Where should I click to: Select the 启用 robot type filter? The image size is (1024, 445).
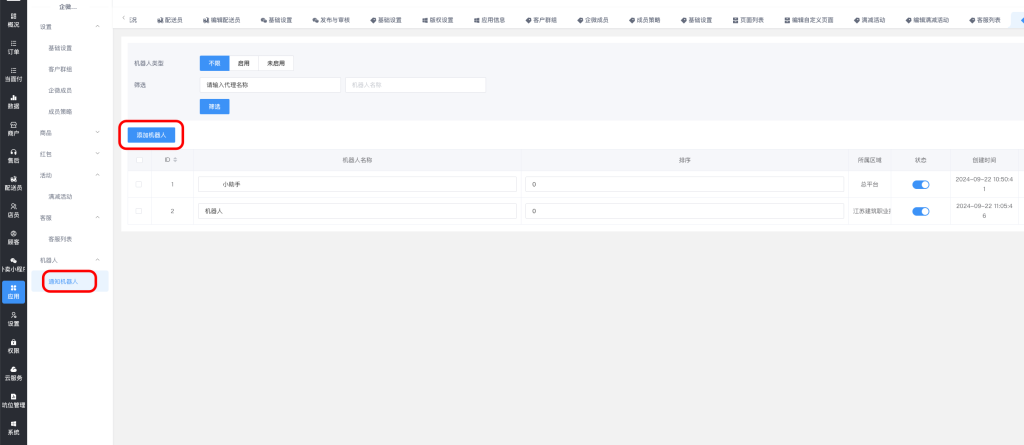pyautogui.click(x=243, y=63)
